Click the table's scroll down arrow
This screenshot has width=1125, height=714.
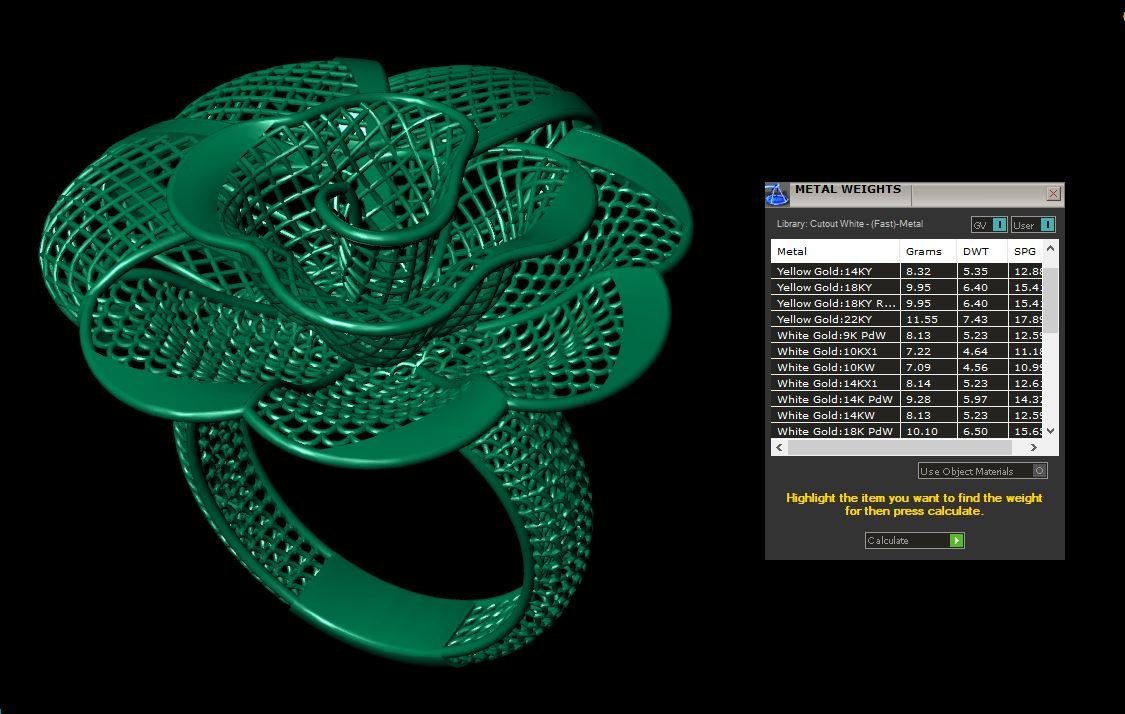pyautogui.click(x=1050, y=431)
